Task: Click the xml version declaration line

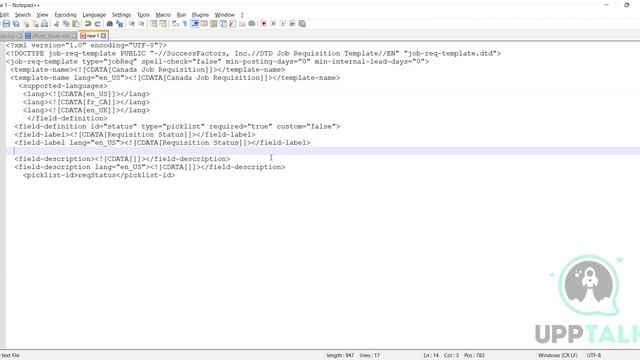Action: coord(86,45)
